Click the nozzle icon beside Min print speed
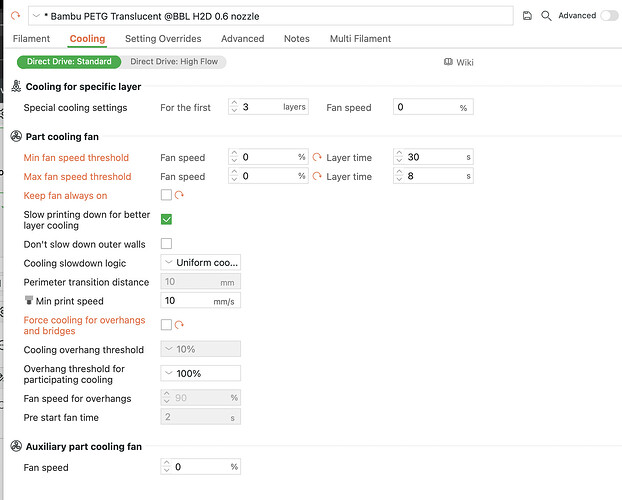Image resolution: width=622 pixels, height=500 pixels. pos(29,300)
